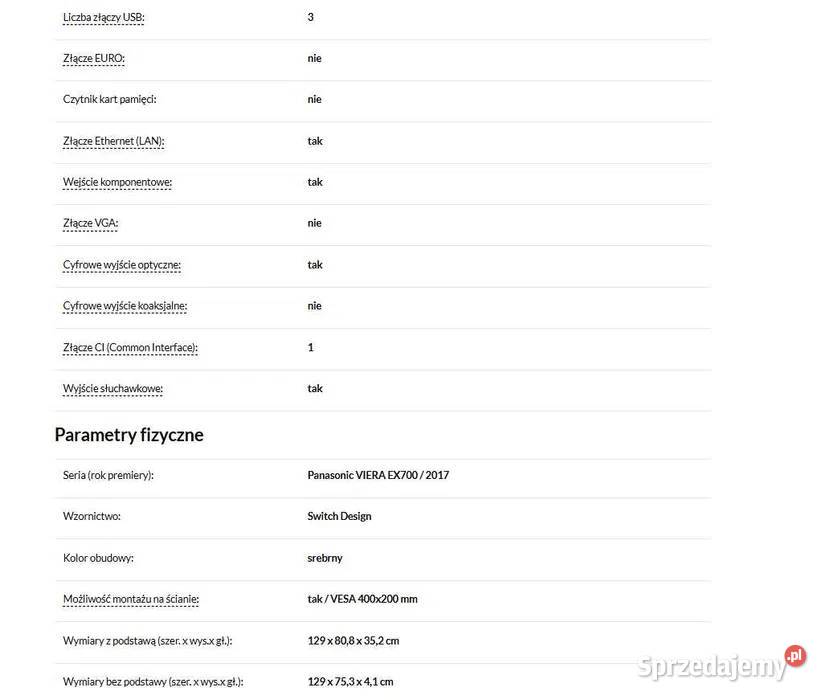This screenshot has width=826, height=700.
Task: Click the '129 x 75,3 x 4,1 cm' dimensions
Action: click(350, 682)
